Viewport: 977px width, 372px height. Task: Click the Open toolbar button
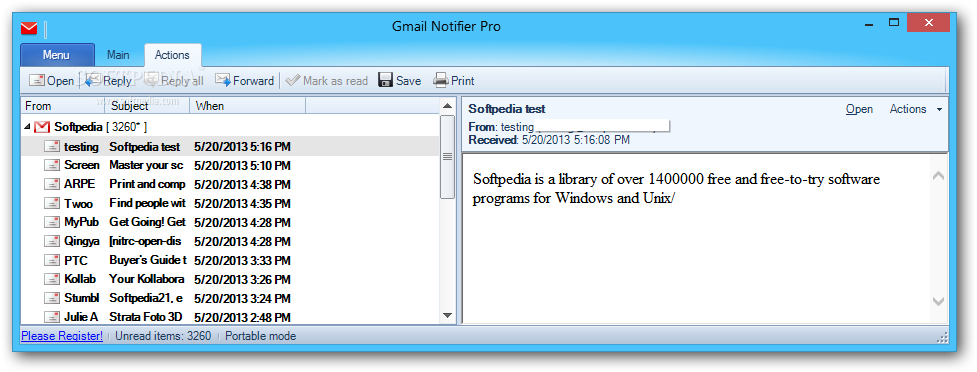[x=52, y=81]
